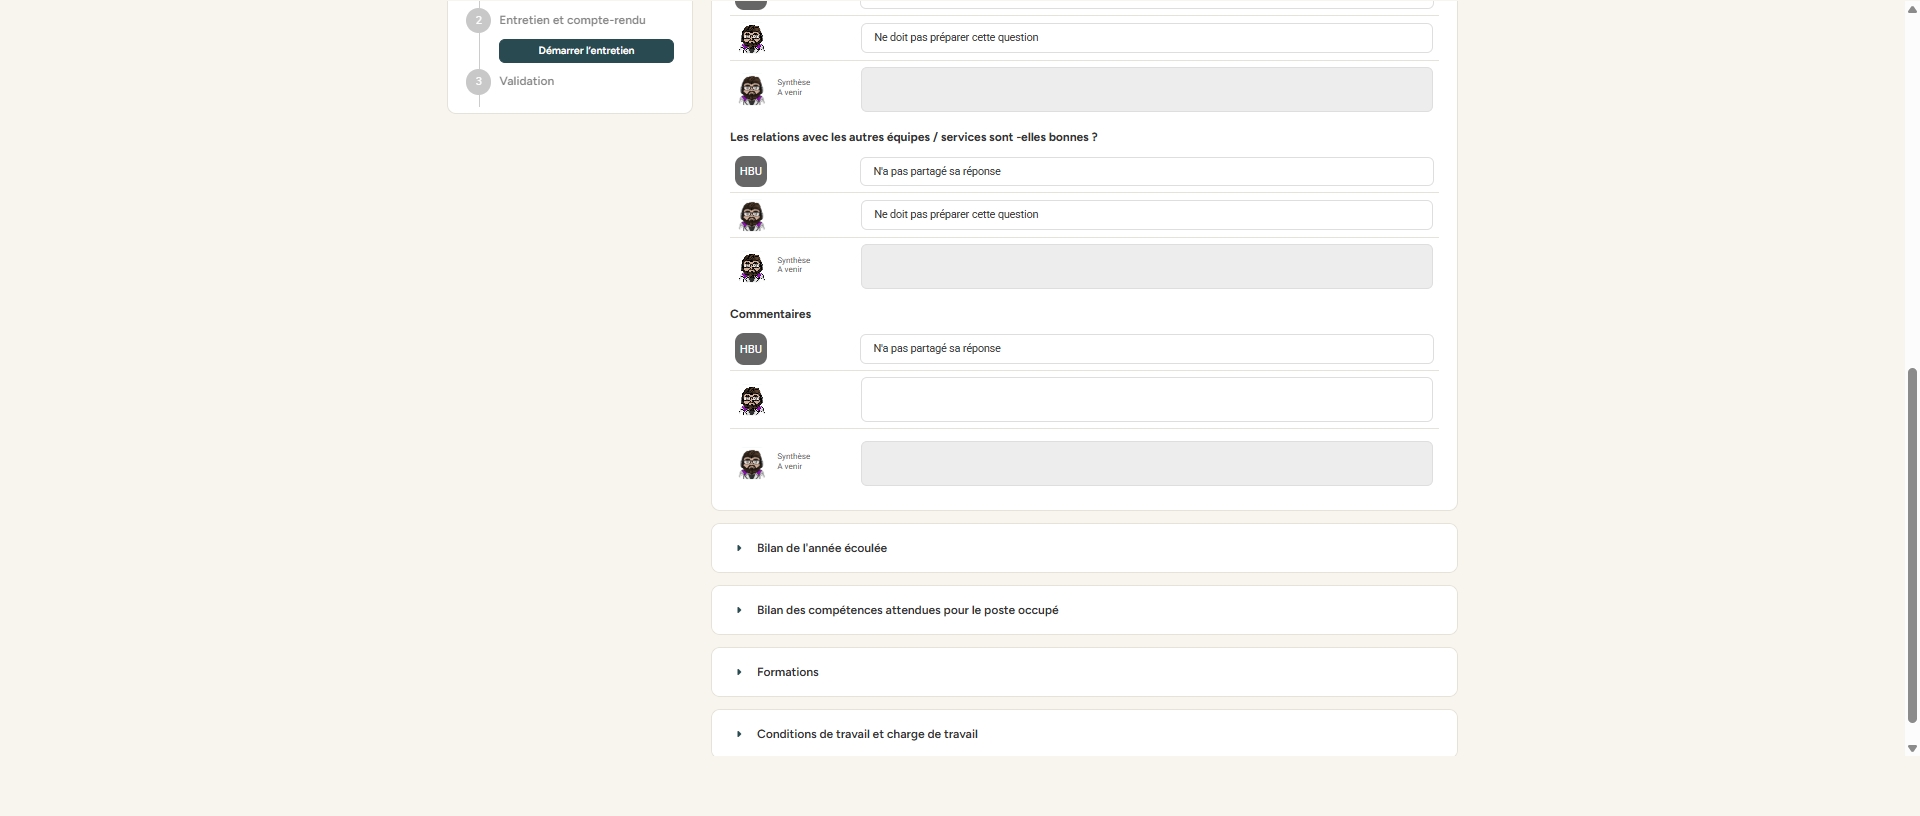Click the HBU avatar under Commentaires
Image resolution: width=1920 pixels, height=816 pixels.
point(751,349)
